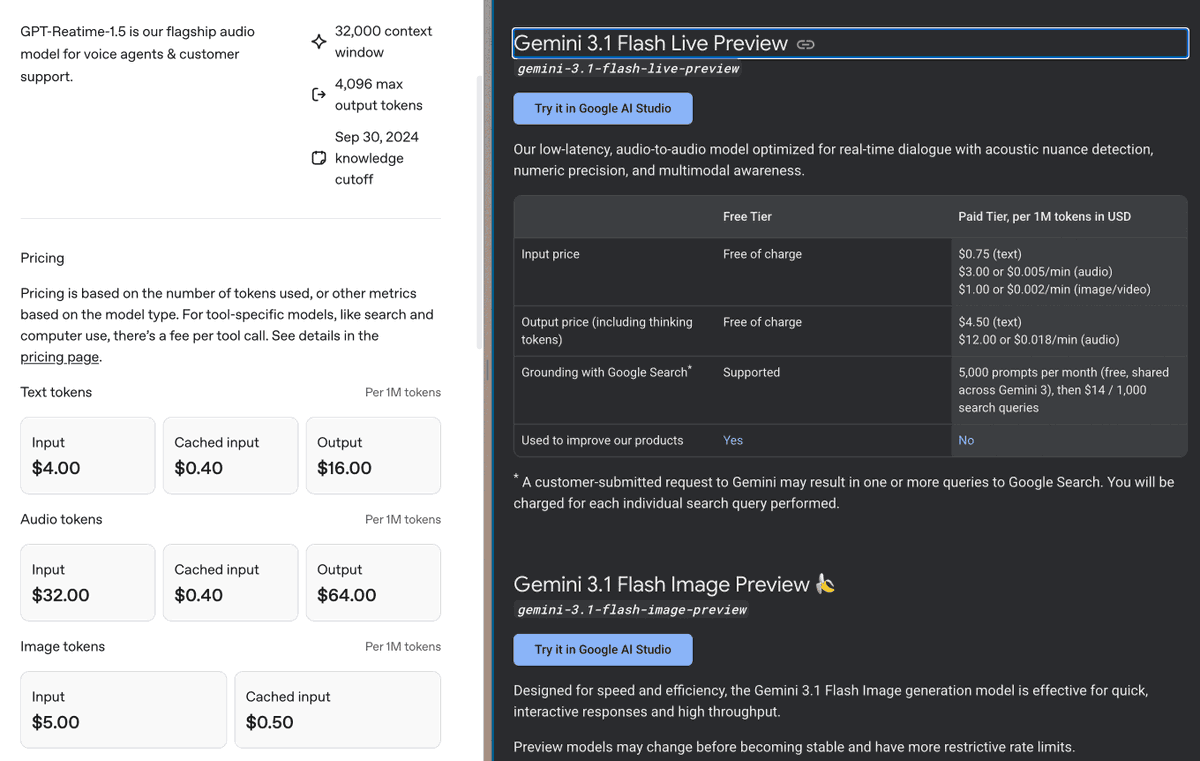The height and width of the screenshot is (761, 1200).
Task: Select the Gemini 3.1 Flash Image Preview heading
Action: 662,584
